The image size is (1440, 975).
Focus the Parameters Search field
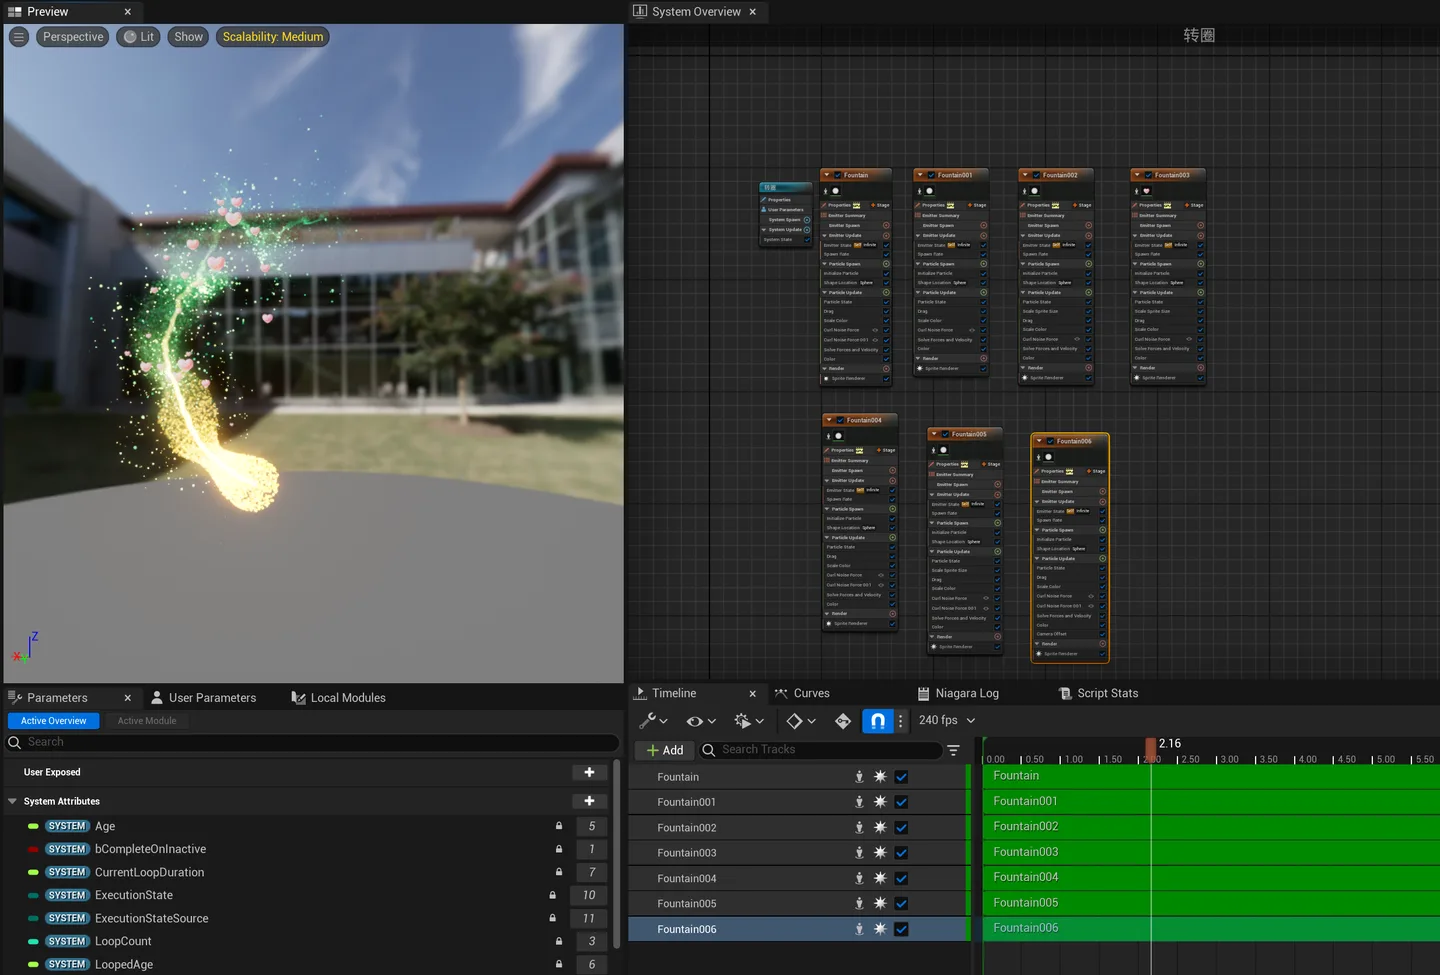[311, 742]
